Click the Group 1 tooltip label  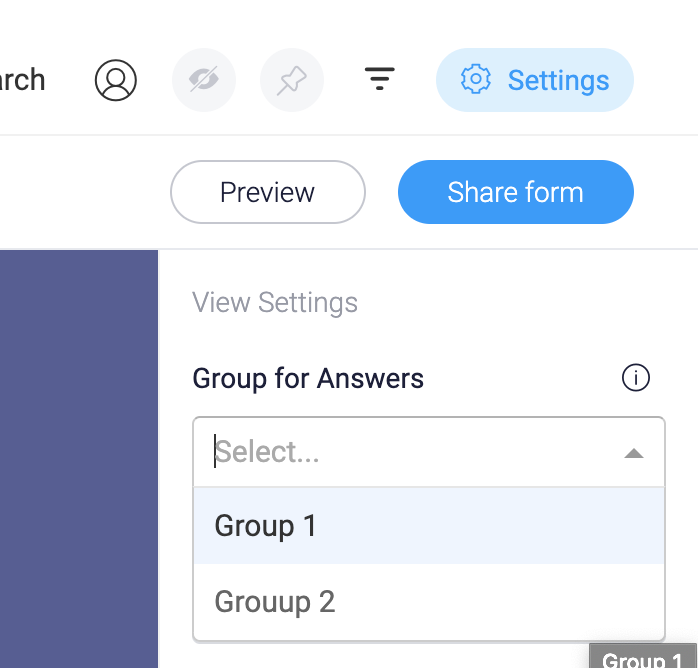click(x=643, y=656)
